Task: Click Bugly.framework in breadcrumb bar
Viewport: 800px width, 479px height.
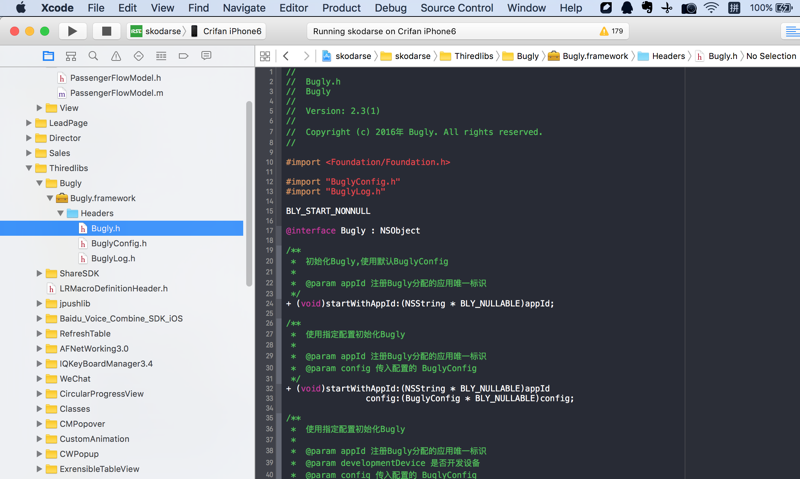Action: click(x=588, y=56)
